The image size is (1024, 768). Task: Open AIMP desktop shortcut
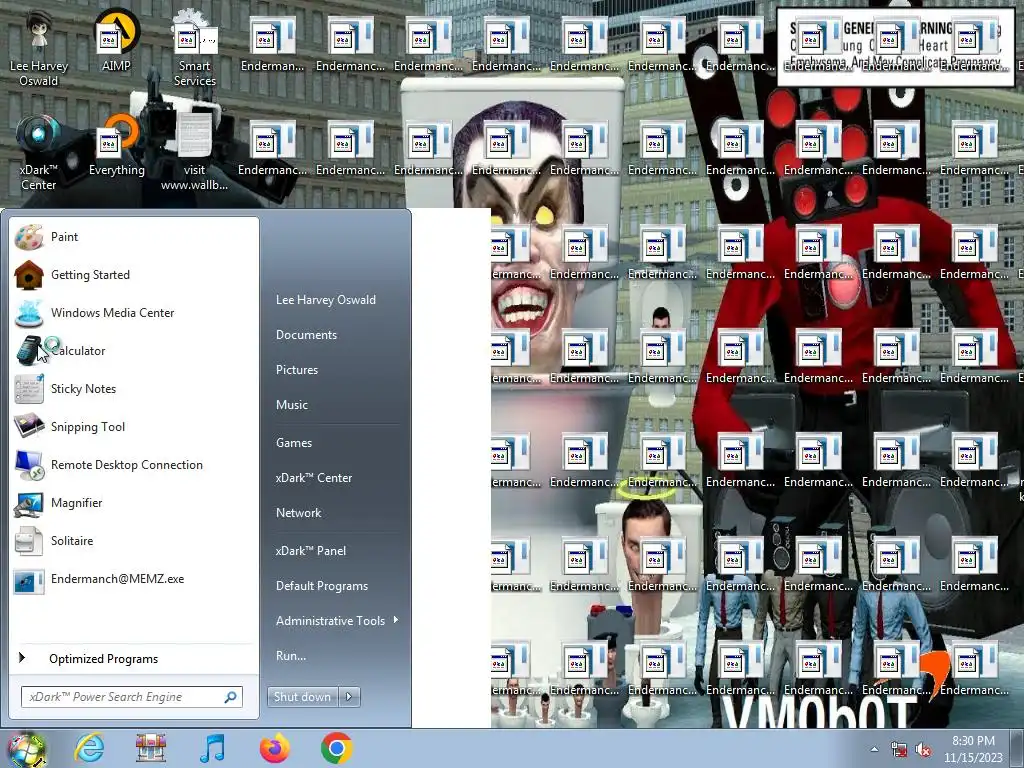[116, 40]
